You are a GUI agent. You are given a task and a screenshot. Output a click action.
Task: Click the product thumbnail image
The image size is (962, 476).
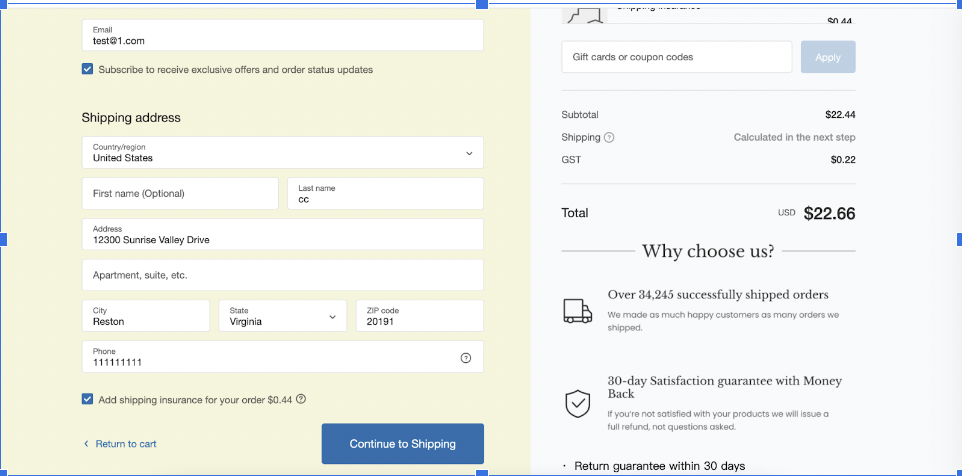[x=586, y=14]
